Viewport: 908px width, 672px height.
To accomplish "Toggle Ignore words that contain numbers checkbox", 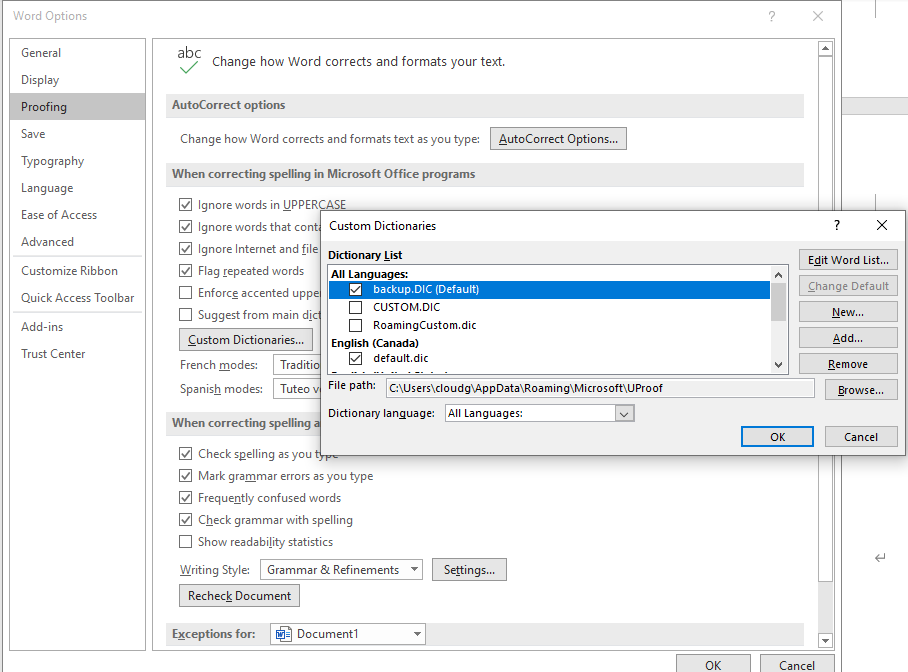I will [185, 227].
